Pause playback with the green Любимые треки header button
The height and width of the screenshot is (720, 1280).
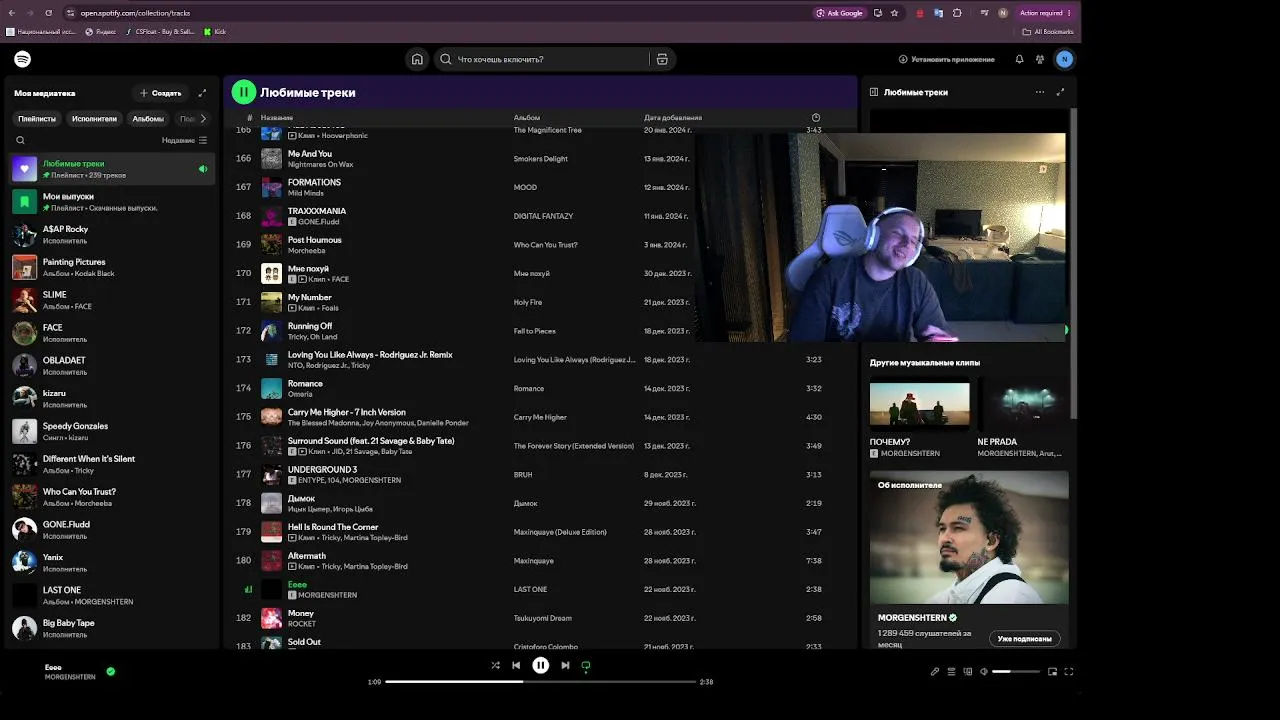pos(243,92)
